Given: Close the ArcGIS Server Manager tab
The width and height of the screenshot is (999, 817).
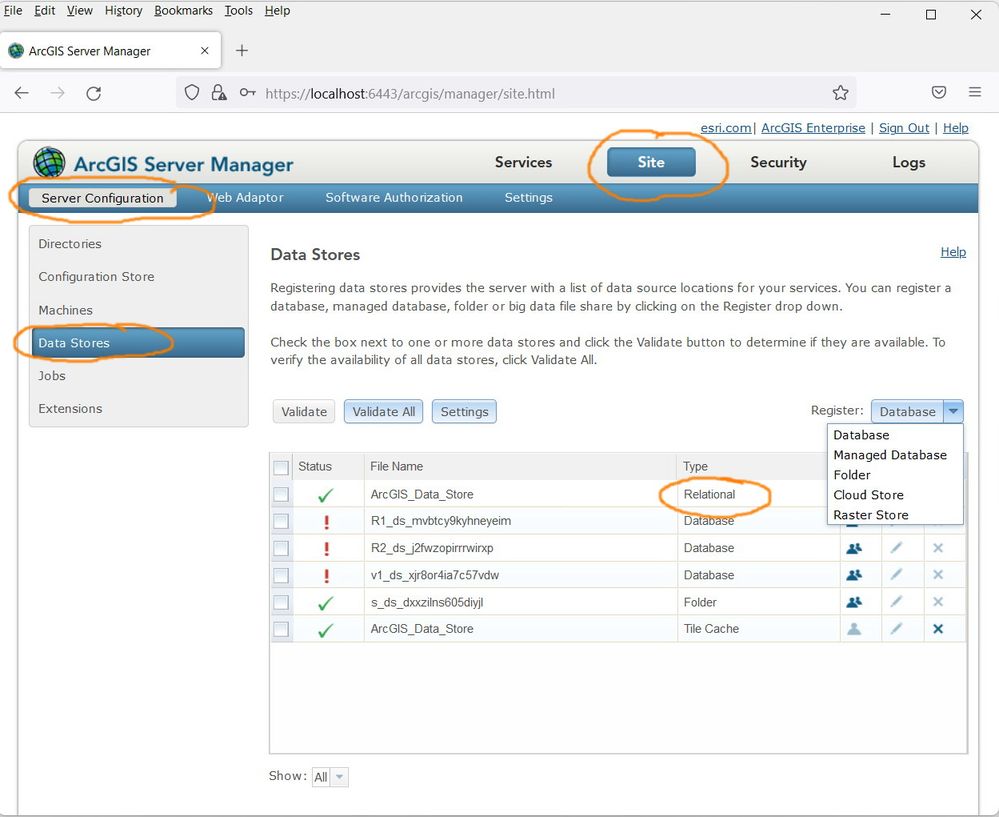Looking at the screenshot, I should point(205,50).
